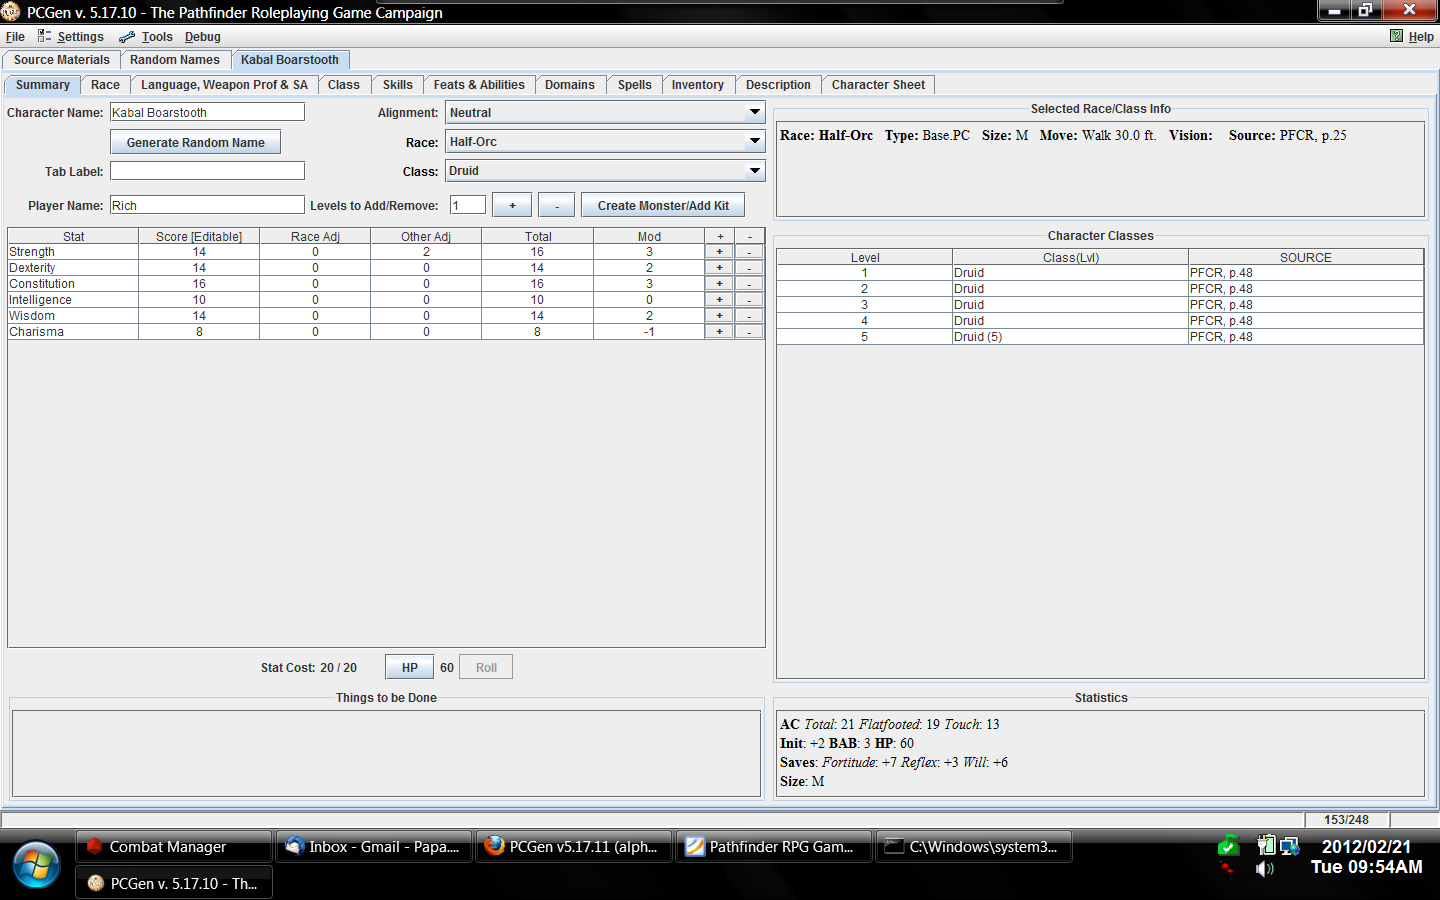Click the volume speaker tray icon
The width and height of the screenshot is (1440, 900).
click(x=1265, y=868)
